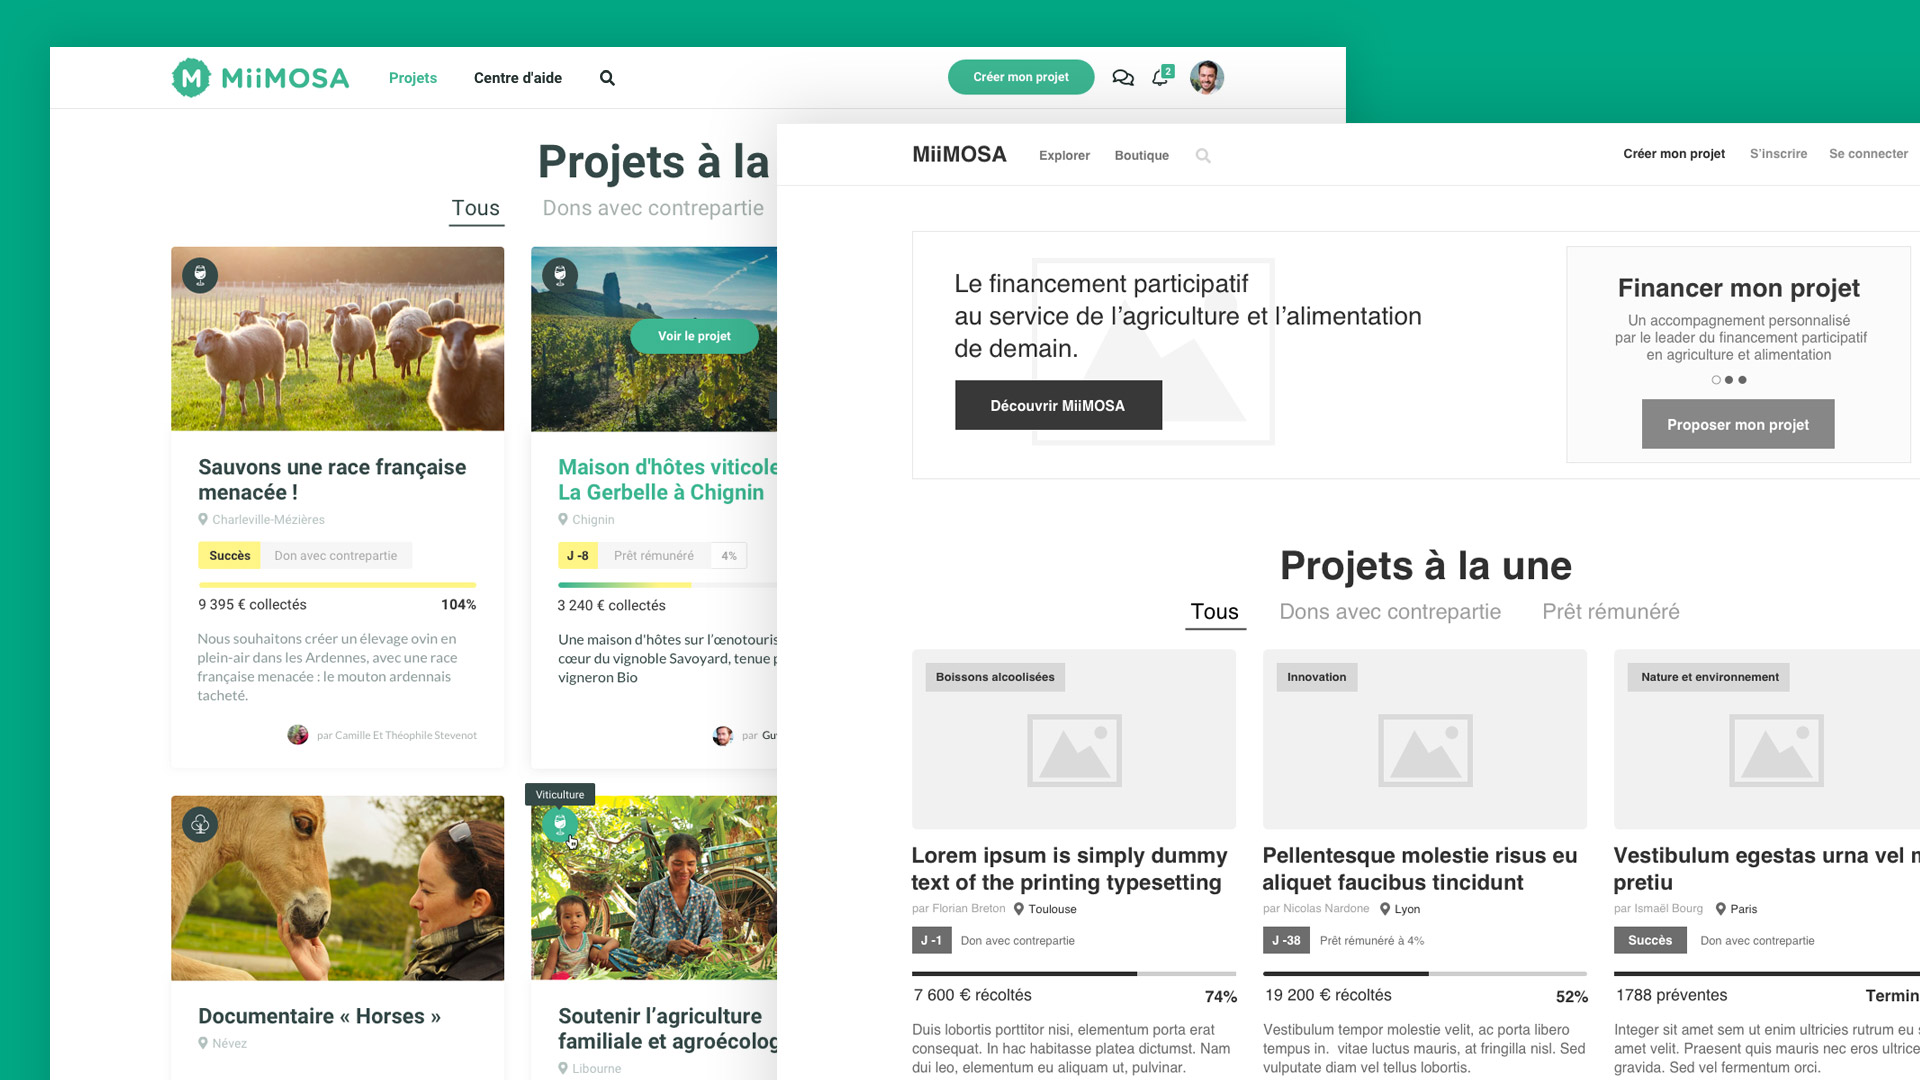The image size is (1920, 1080).
Task: Select the second carousel dot in Financer panel
Action: (x=1729, y=380)
